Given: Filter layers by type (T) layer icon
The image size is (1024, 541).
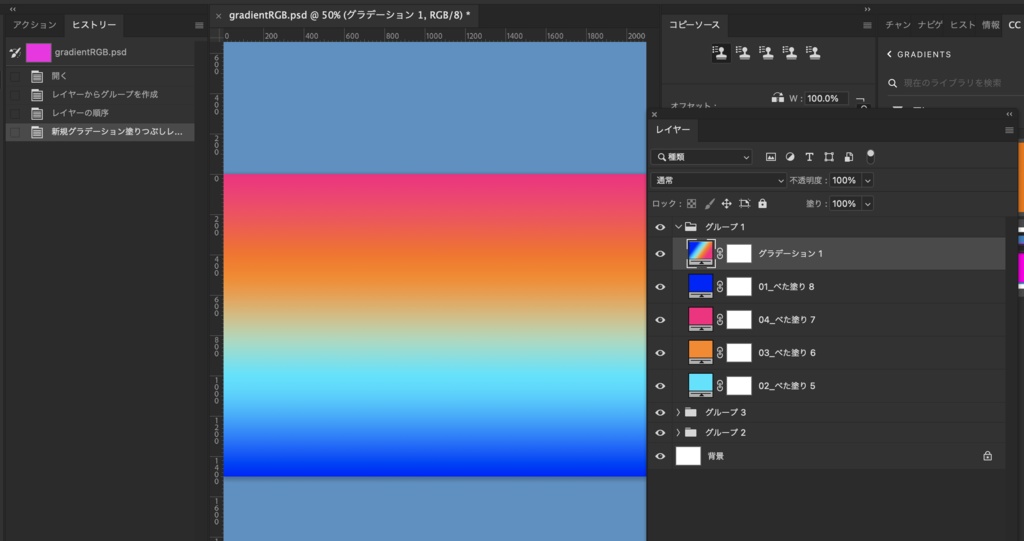Looking at the screenshot, I should coord(809,157).
